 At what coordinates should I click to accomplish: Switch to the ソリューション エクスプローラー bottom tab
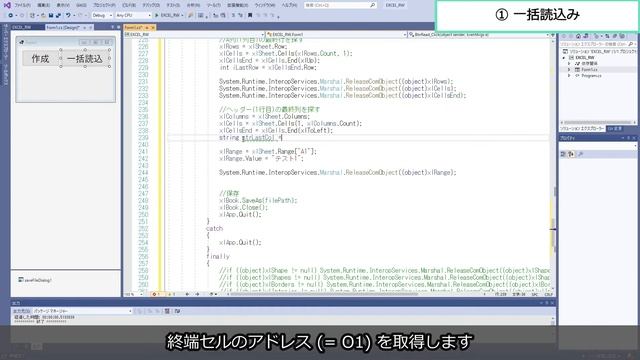(582, 129)
